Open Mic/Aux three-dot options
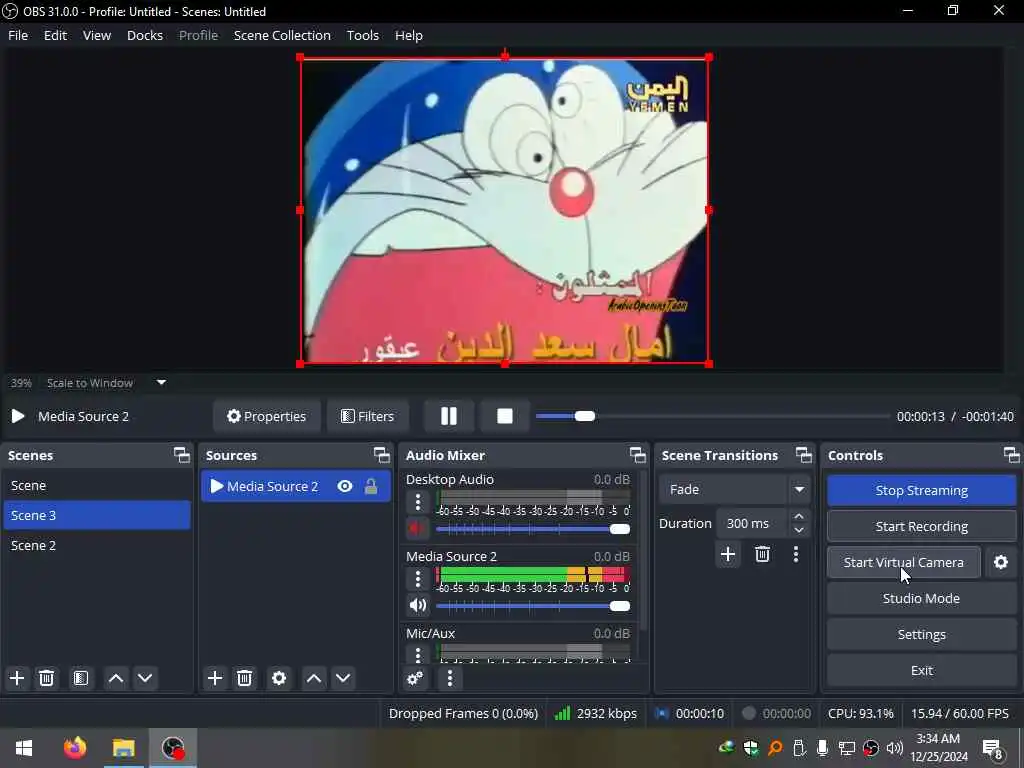The width and height of the screenshot is (1024, 768). (x=418, y=654)
